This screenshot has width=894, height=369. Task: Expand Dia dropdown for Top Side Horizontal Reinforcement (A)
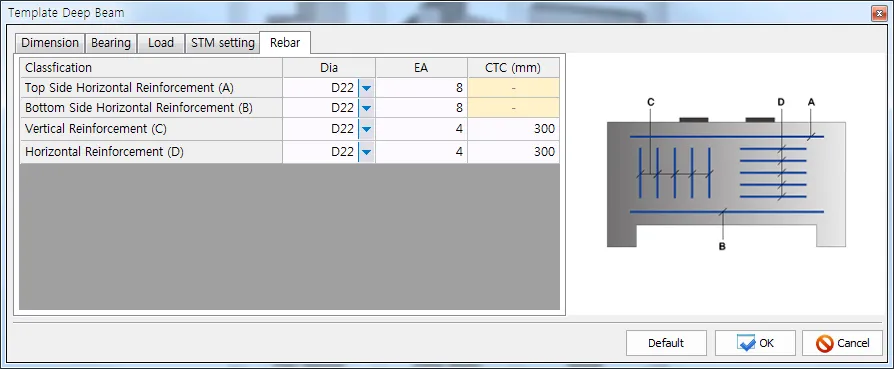[x=367, y=88]
